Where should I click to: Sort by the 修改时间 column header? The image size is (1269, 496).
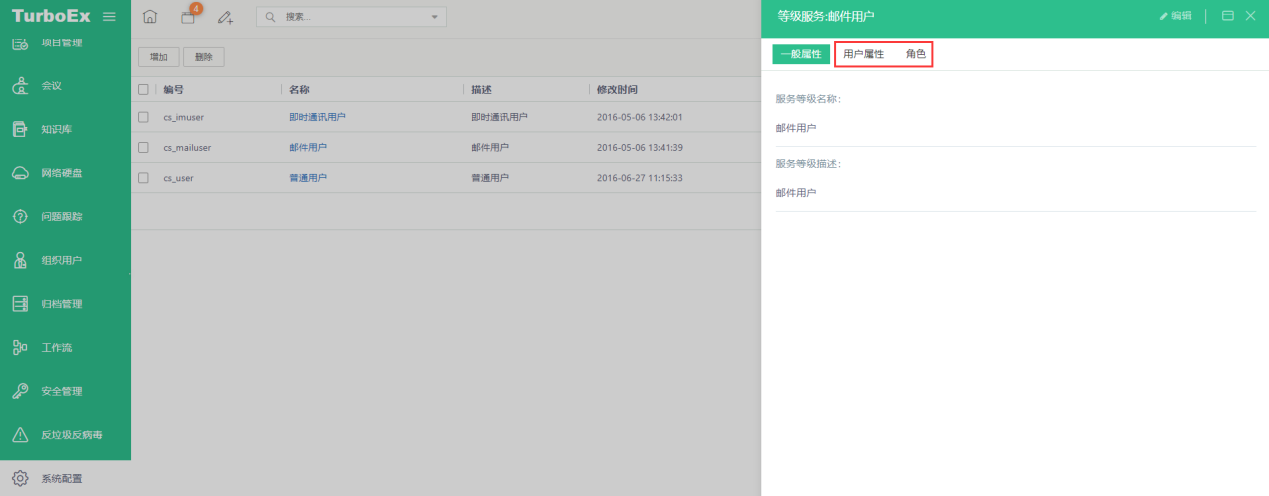click(617, 89)
